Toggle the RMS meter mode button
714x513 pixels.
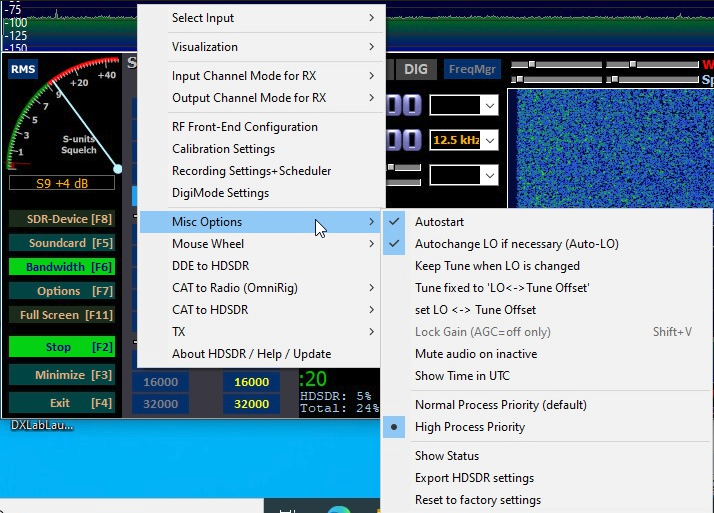click(23, 69)
